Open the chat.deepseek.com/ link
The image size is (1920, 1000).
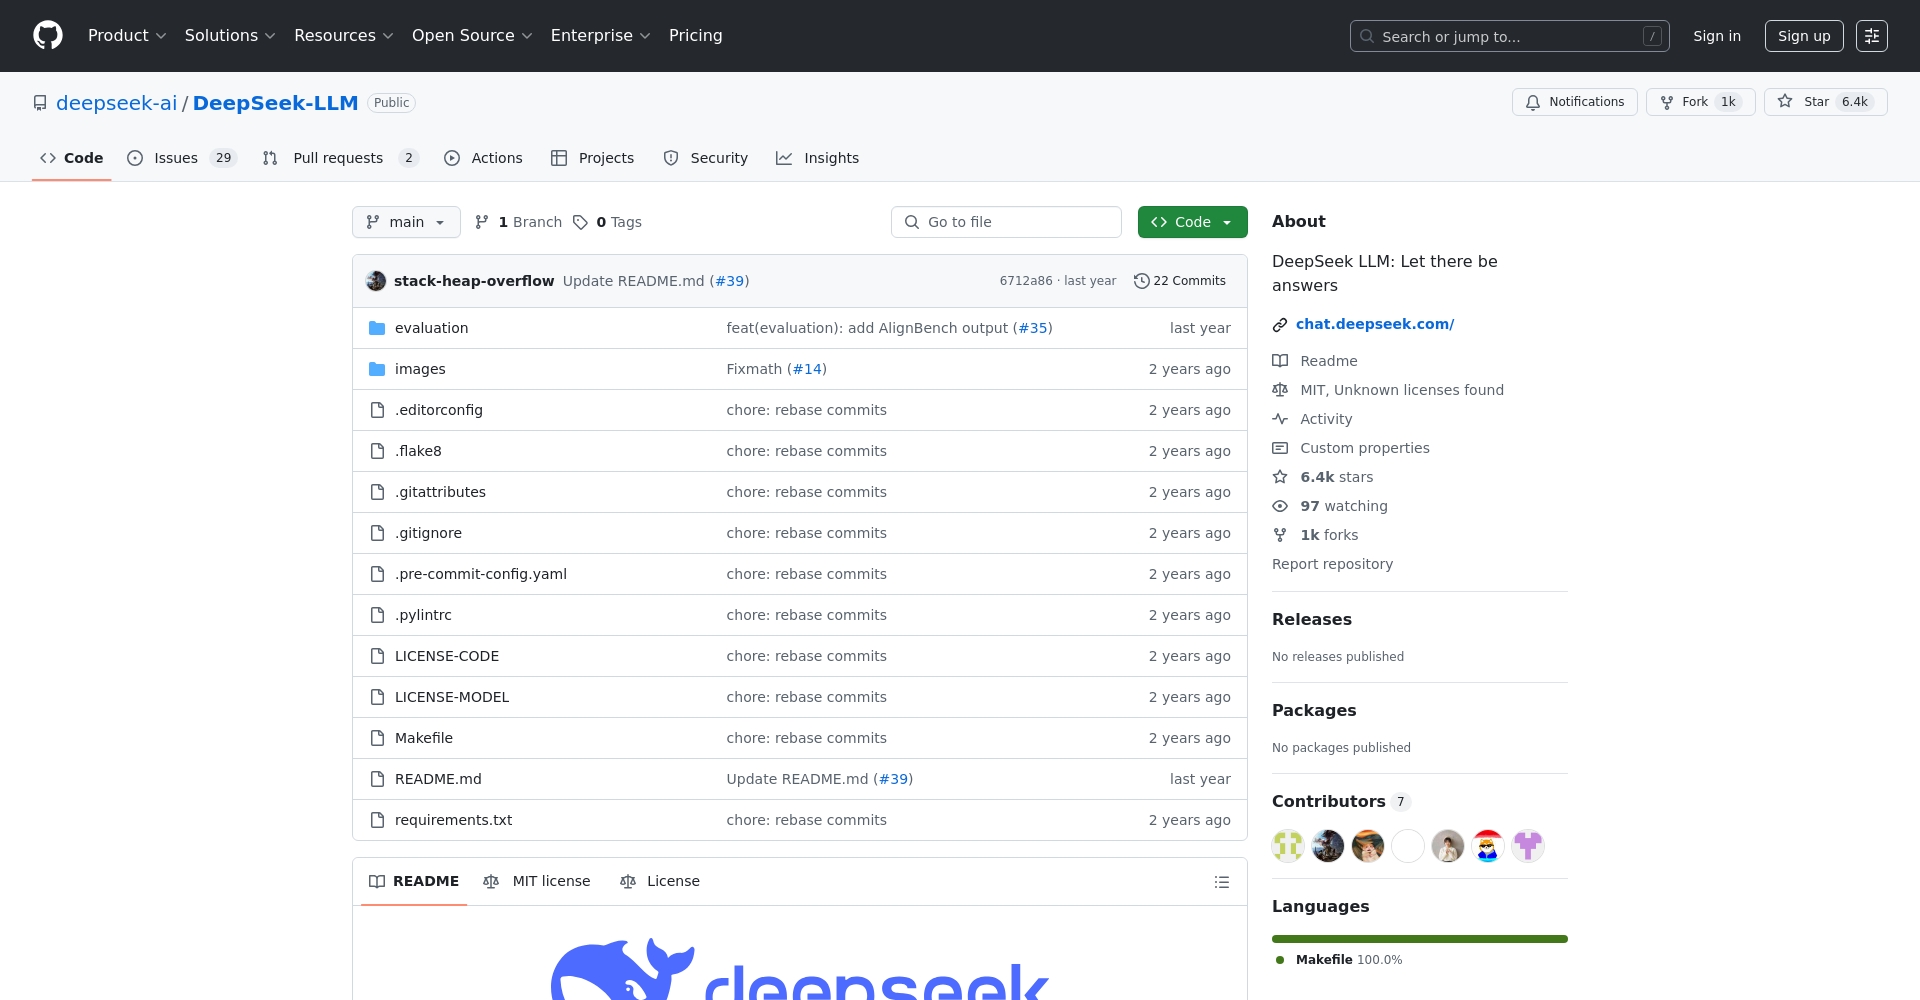pyautogui.click(x=1375, y=324)
